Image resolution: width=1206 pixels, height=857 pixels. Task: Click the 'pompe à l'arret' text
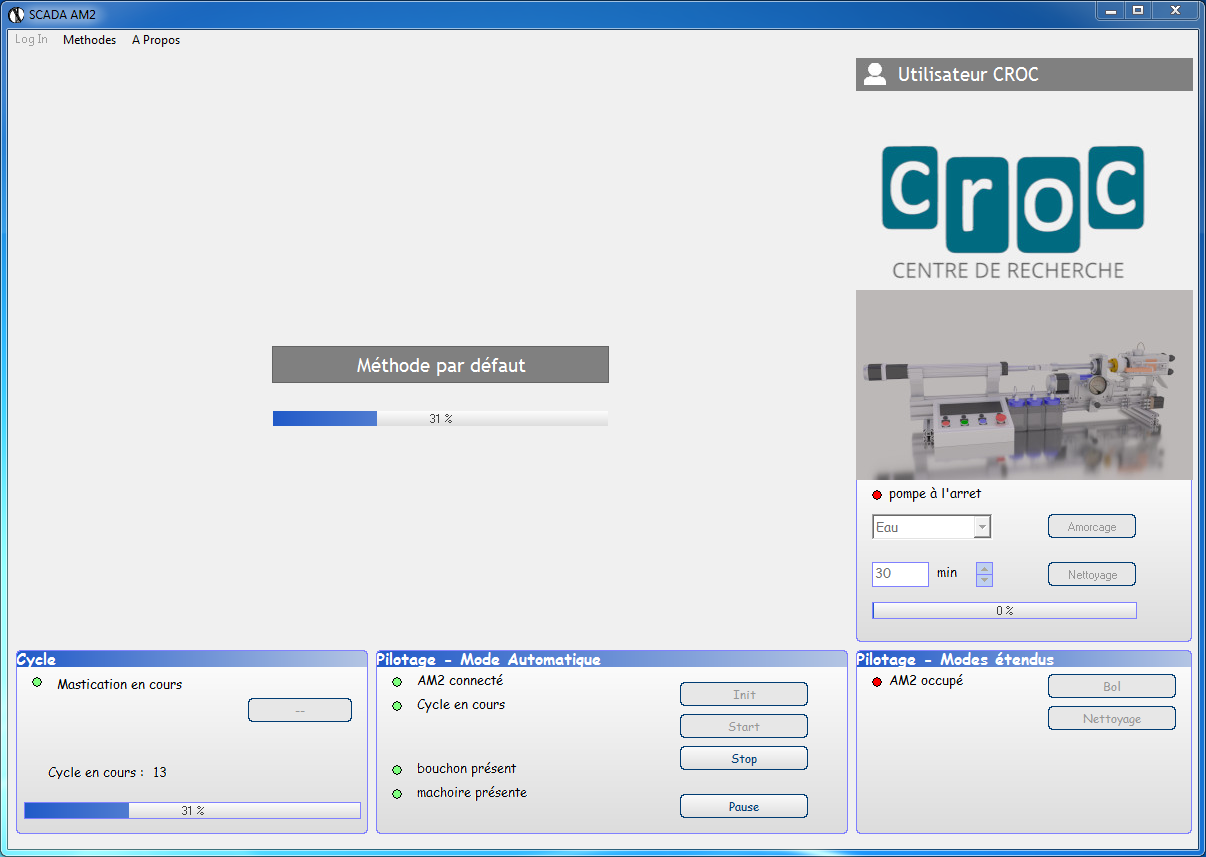pos(936,494)
